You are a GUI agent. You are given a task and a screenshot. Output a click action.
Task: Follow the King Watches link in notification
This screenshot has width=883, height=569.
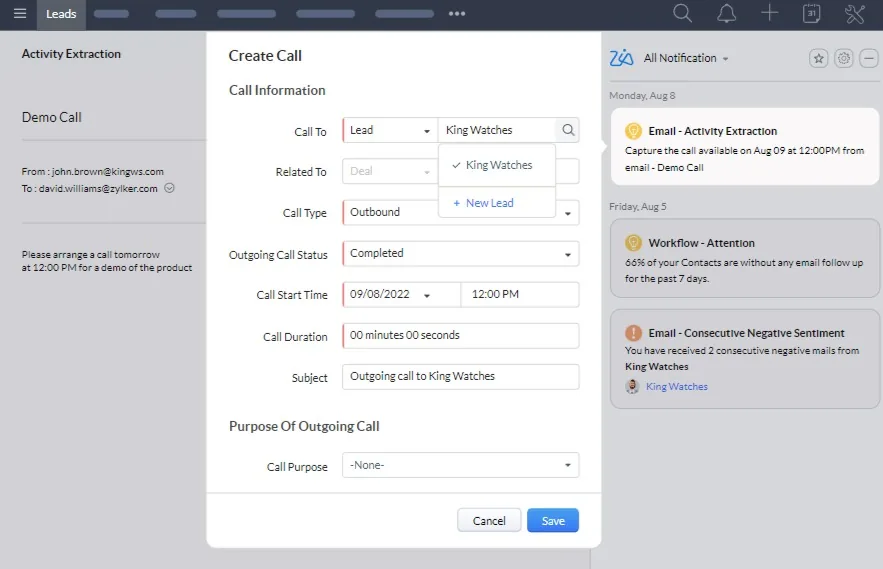point(676,386)
